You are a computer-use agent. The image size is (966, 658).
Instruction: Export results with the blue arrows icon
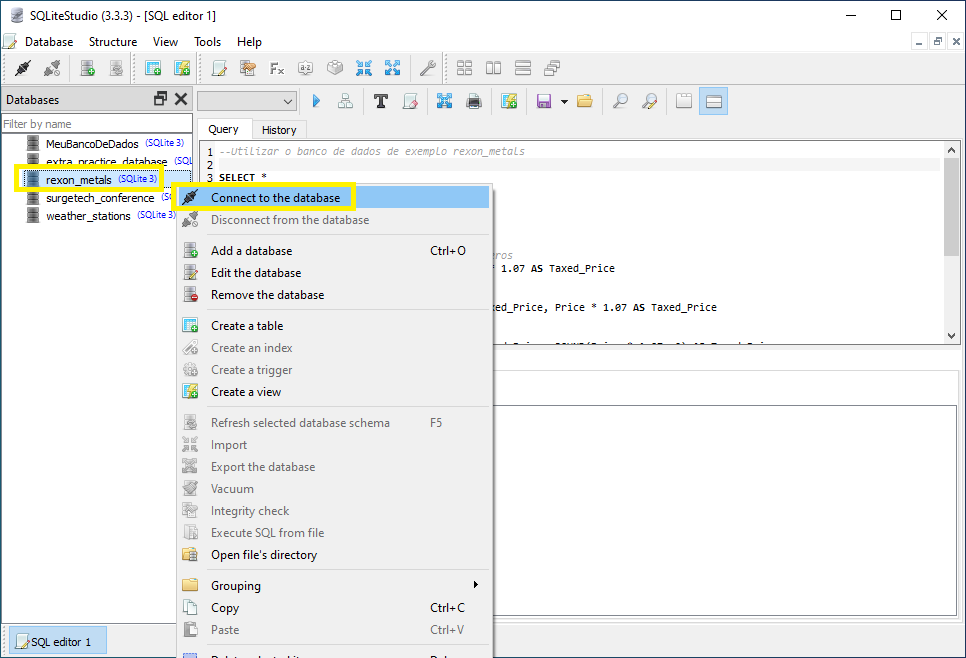(444, 101)
